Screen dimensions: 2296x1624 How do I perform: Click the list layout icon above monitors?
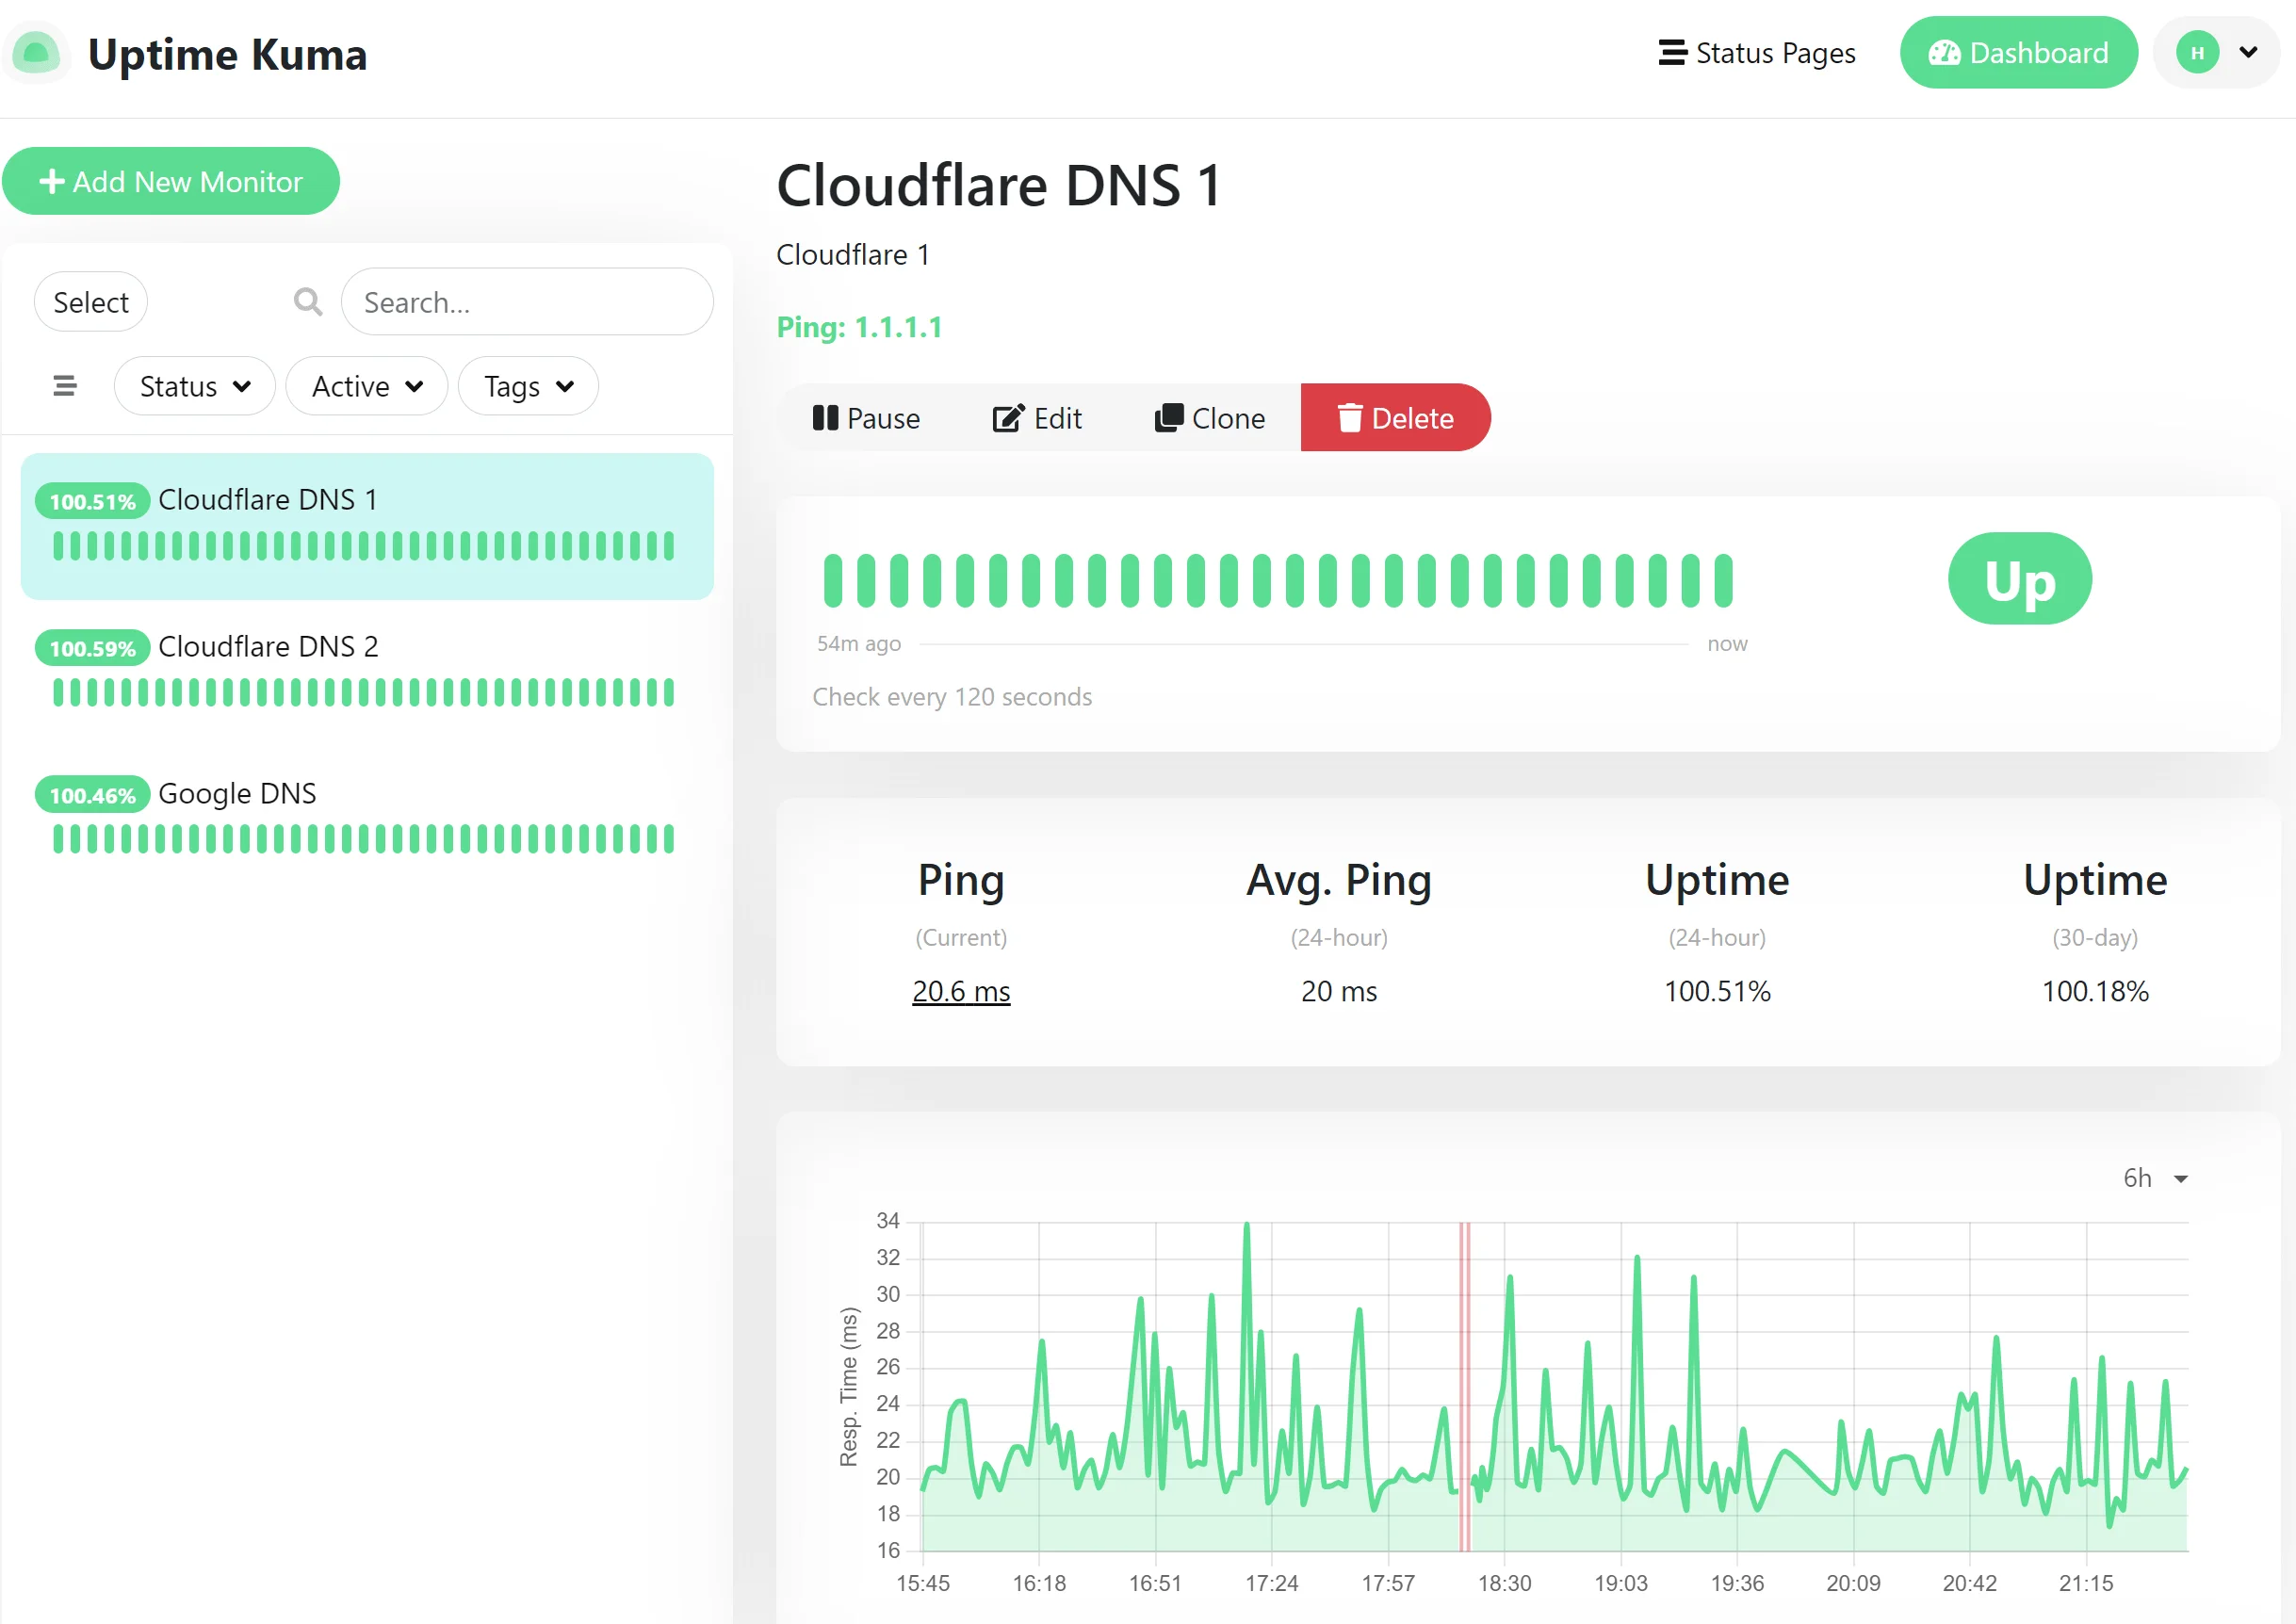64,385
